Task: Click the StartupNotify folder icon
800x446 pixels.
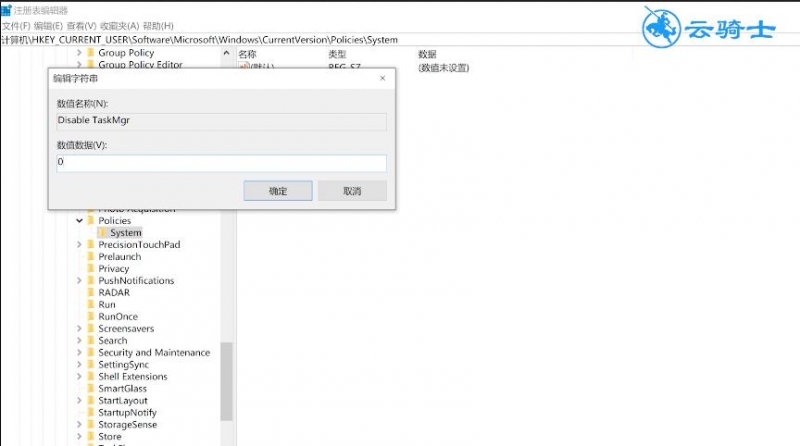Action: pyautogui.click(x=91, y=412)
